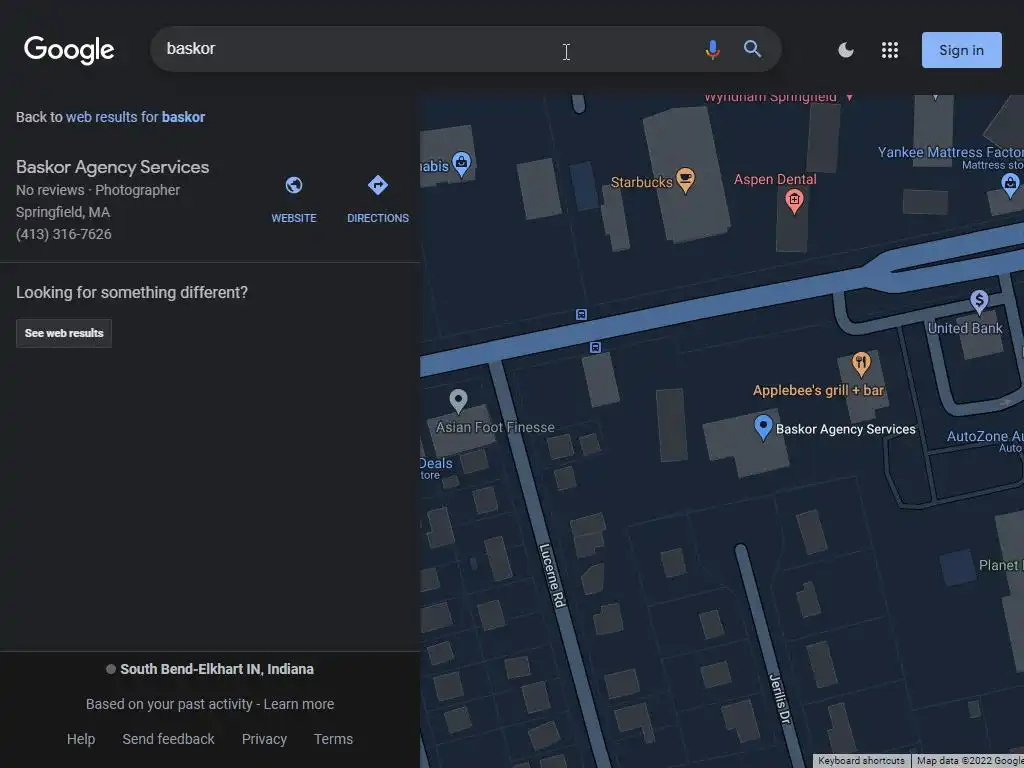The image size is (1024, 768).
Task: Click the DIRECTIONS label
Action: tap(377, 218)
